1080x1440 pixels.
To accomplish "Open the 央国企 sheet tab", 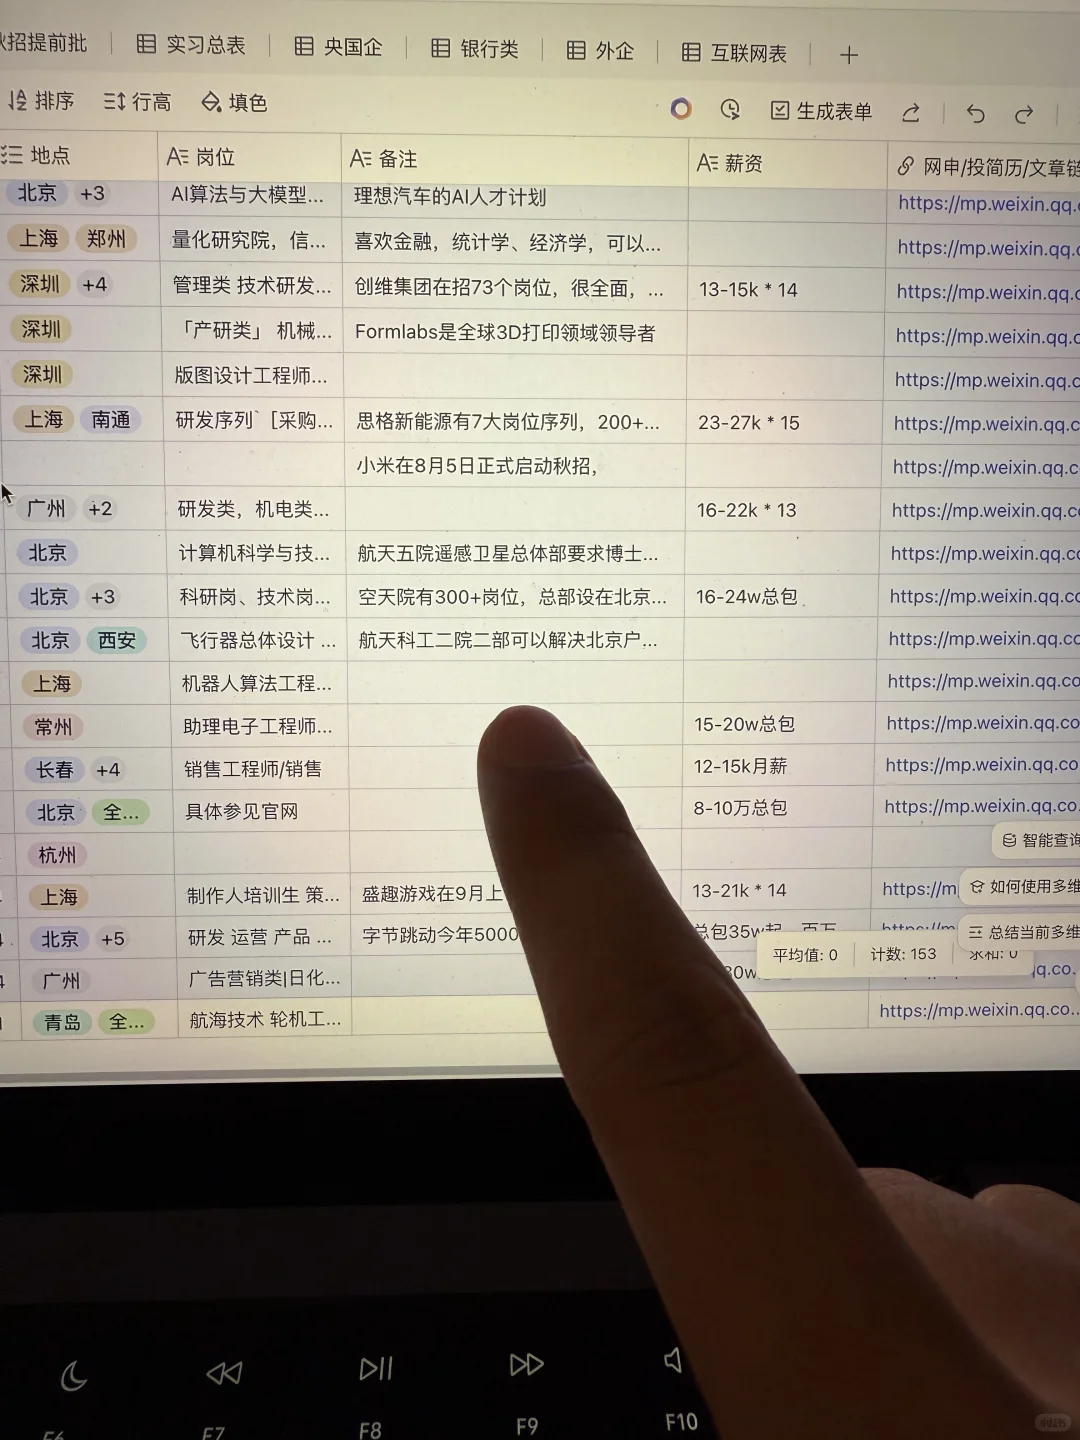I will pos(339,47).
